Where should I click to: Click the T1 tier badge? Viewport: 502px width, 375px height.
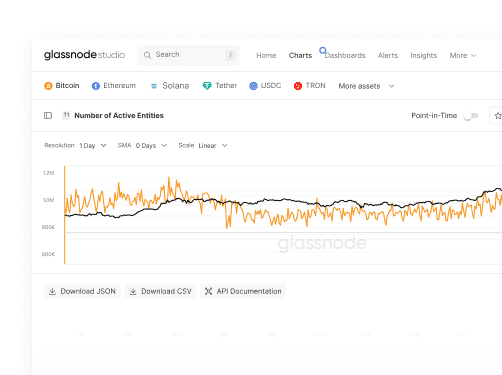[x=66, y=115]
